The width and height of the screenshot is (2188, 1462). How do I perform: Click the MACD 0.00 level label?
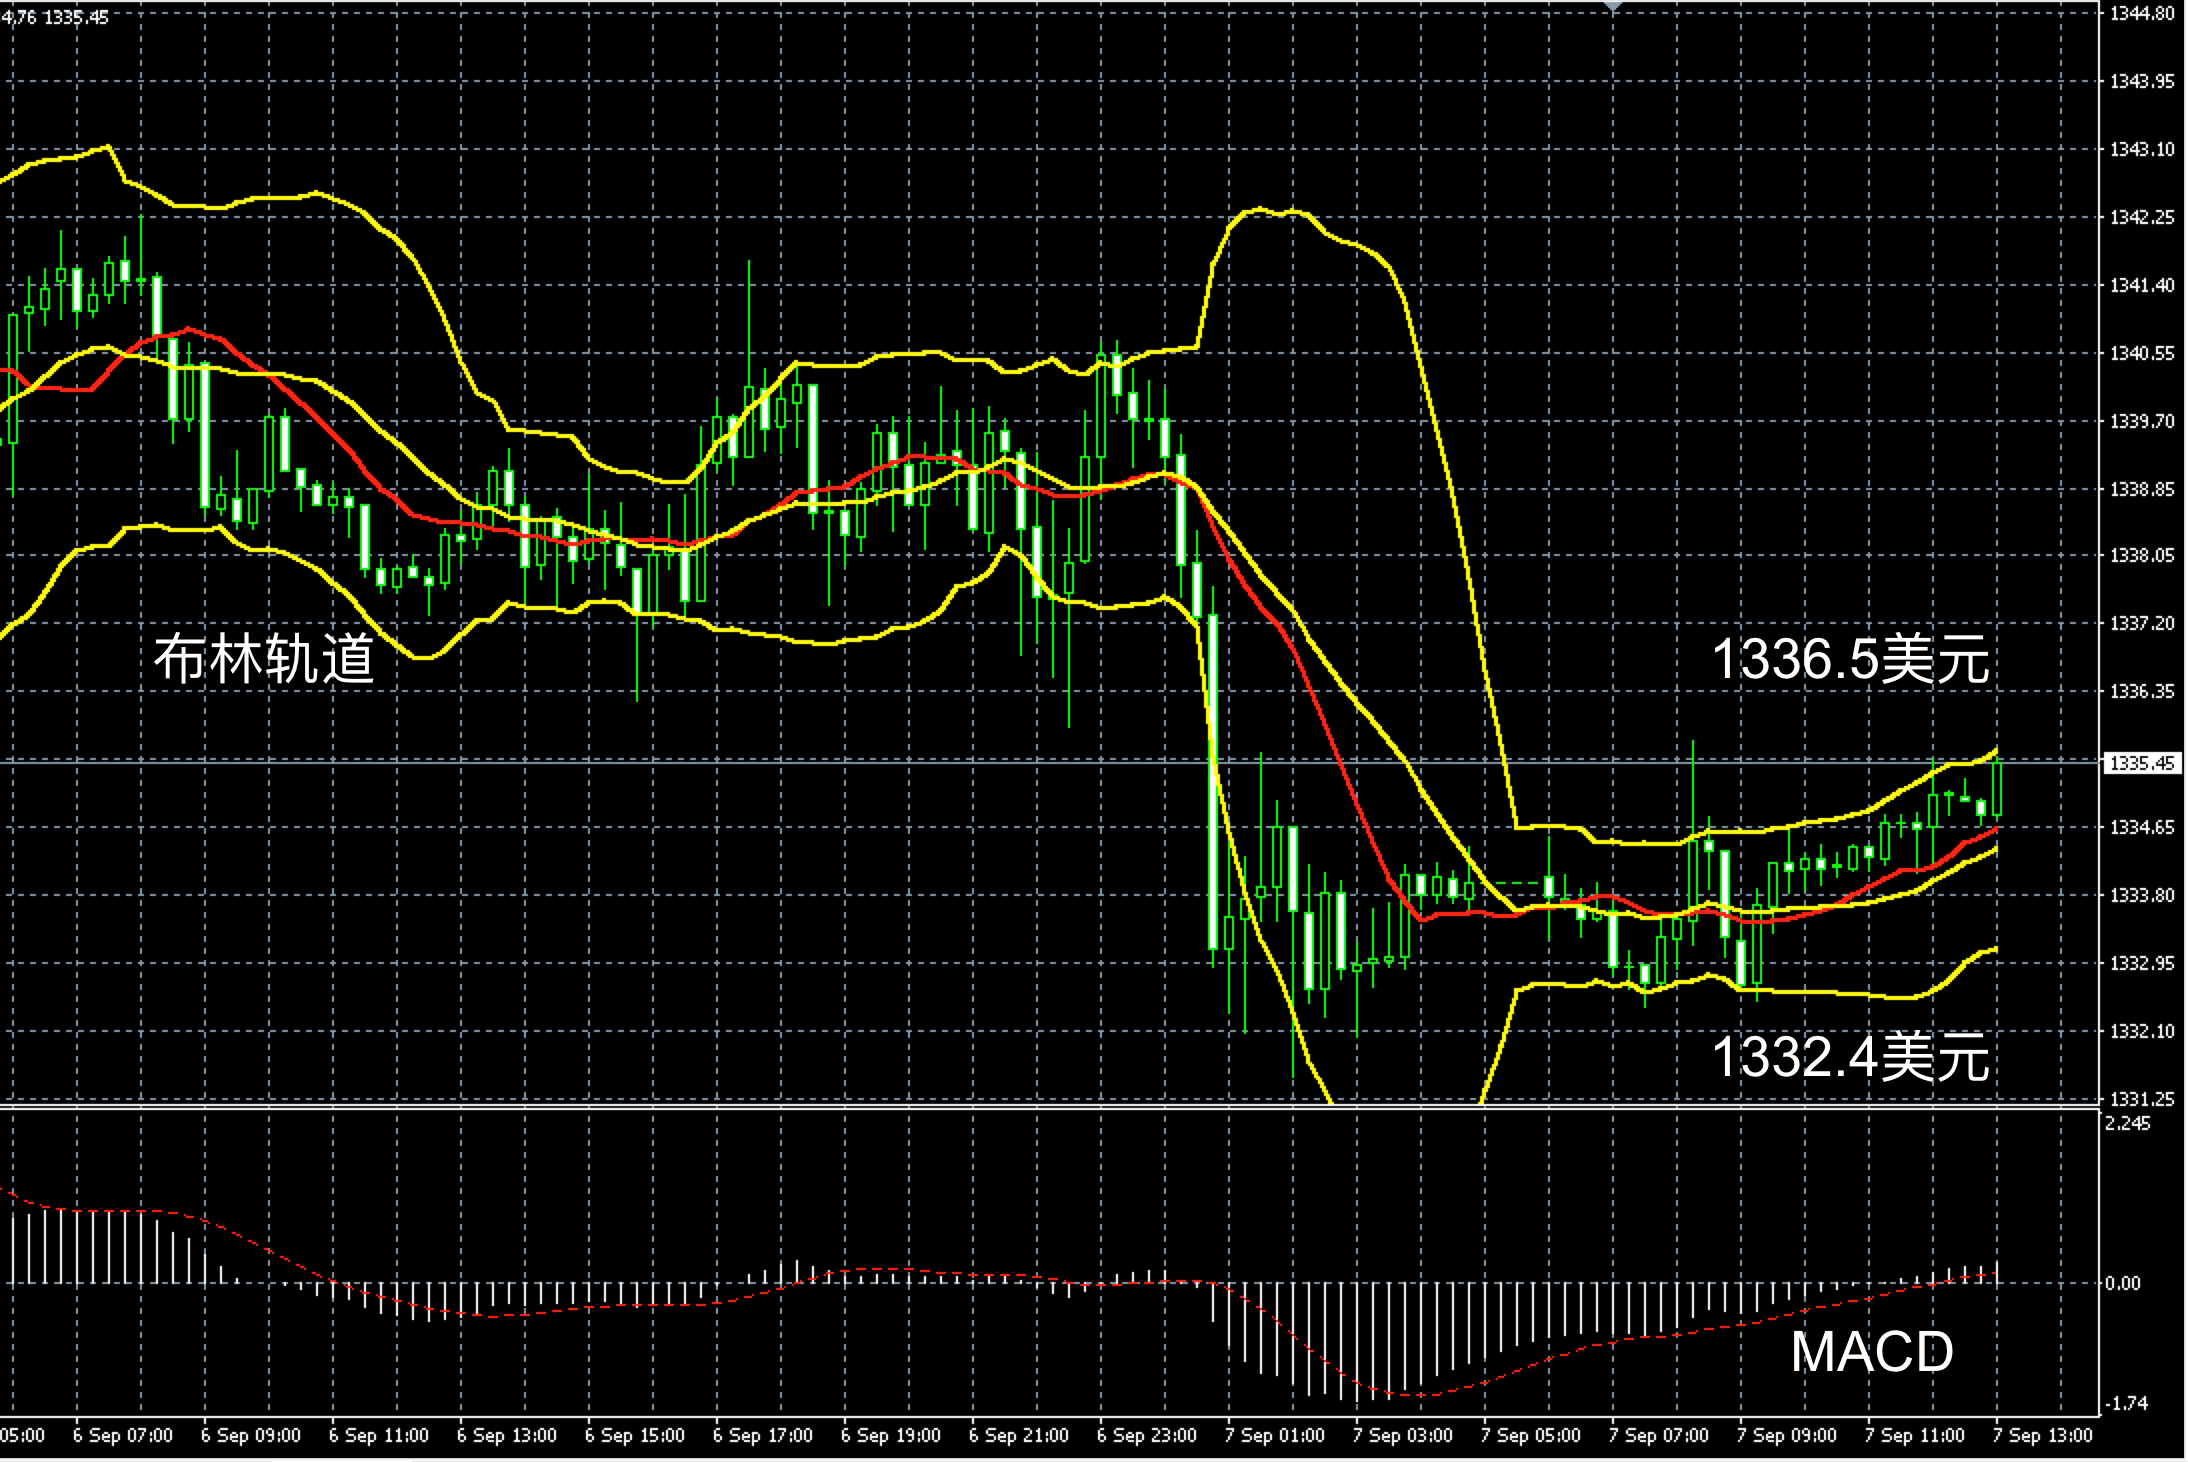point(2122,1283)
